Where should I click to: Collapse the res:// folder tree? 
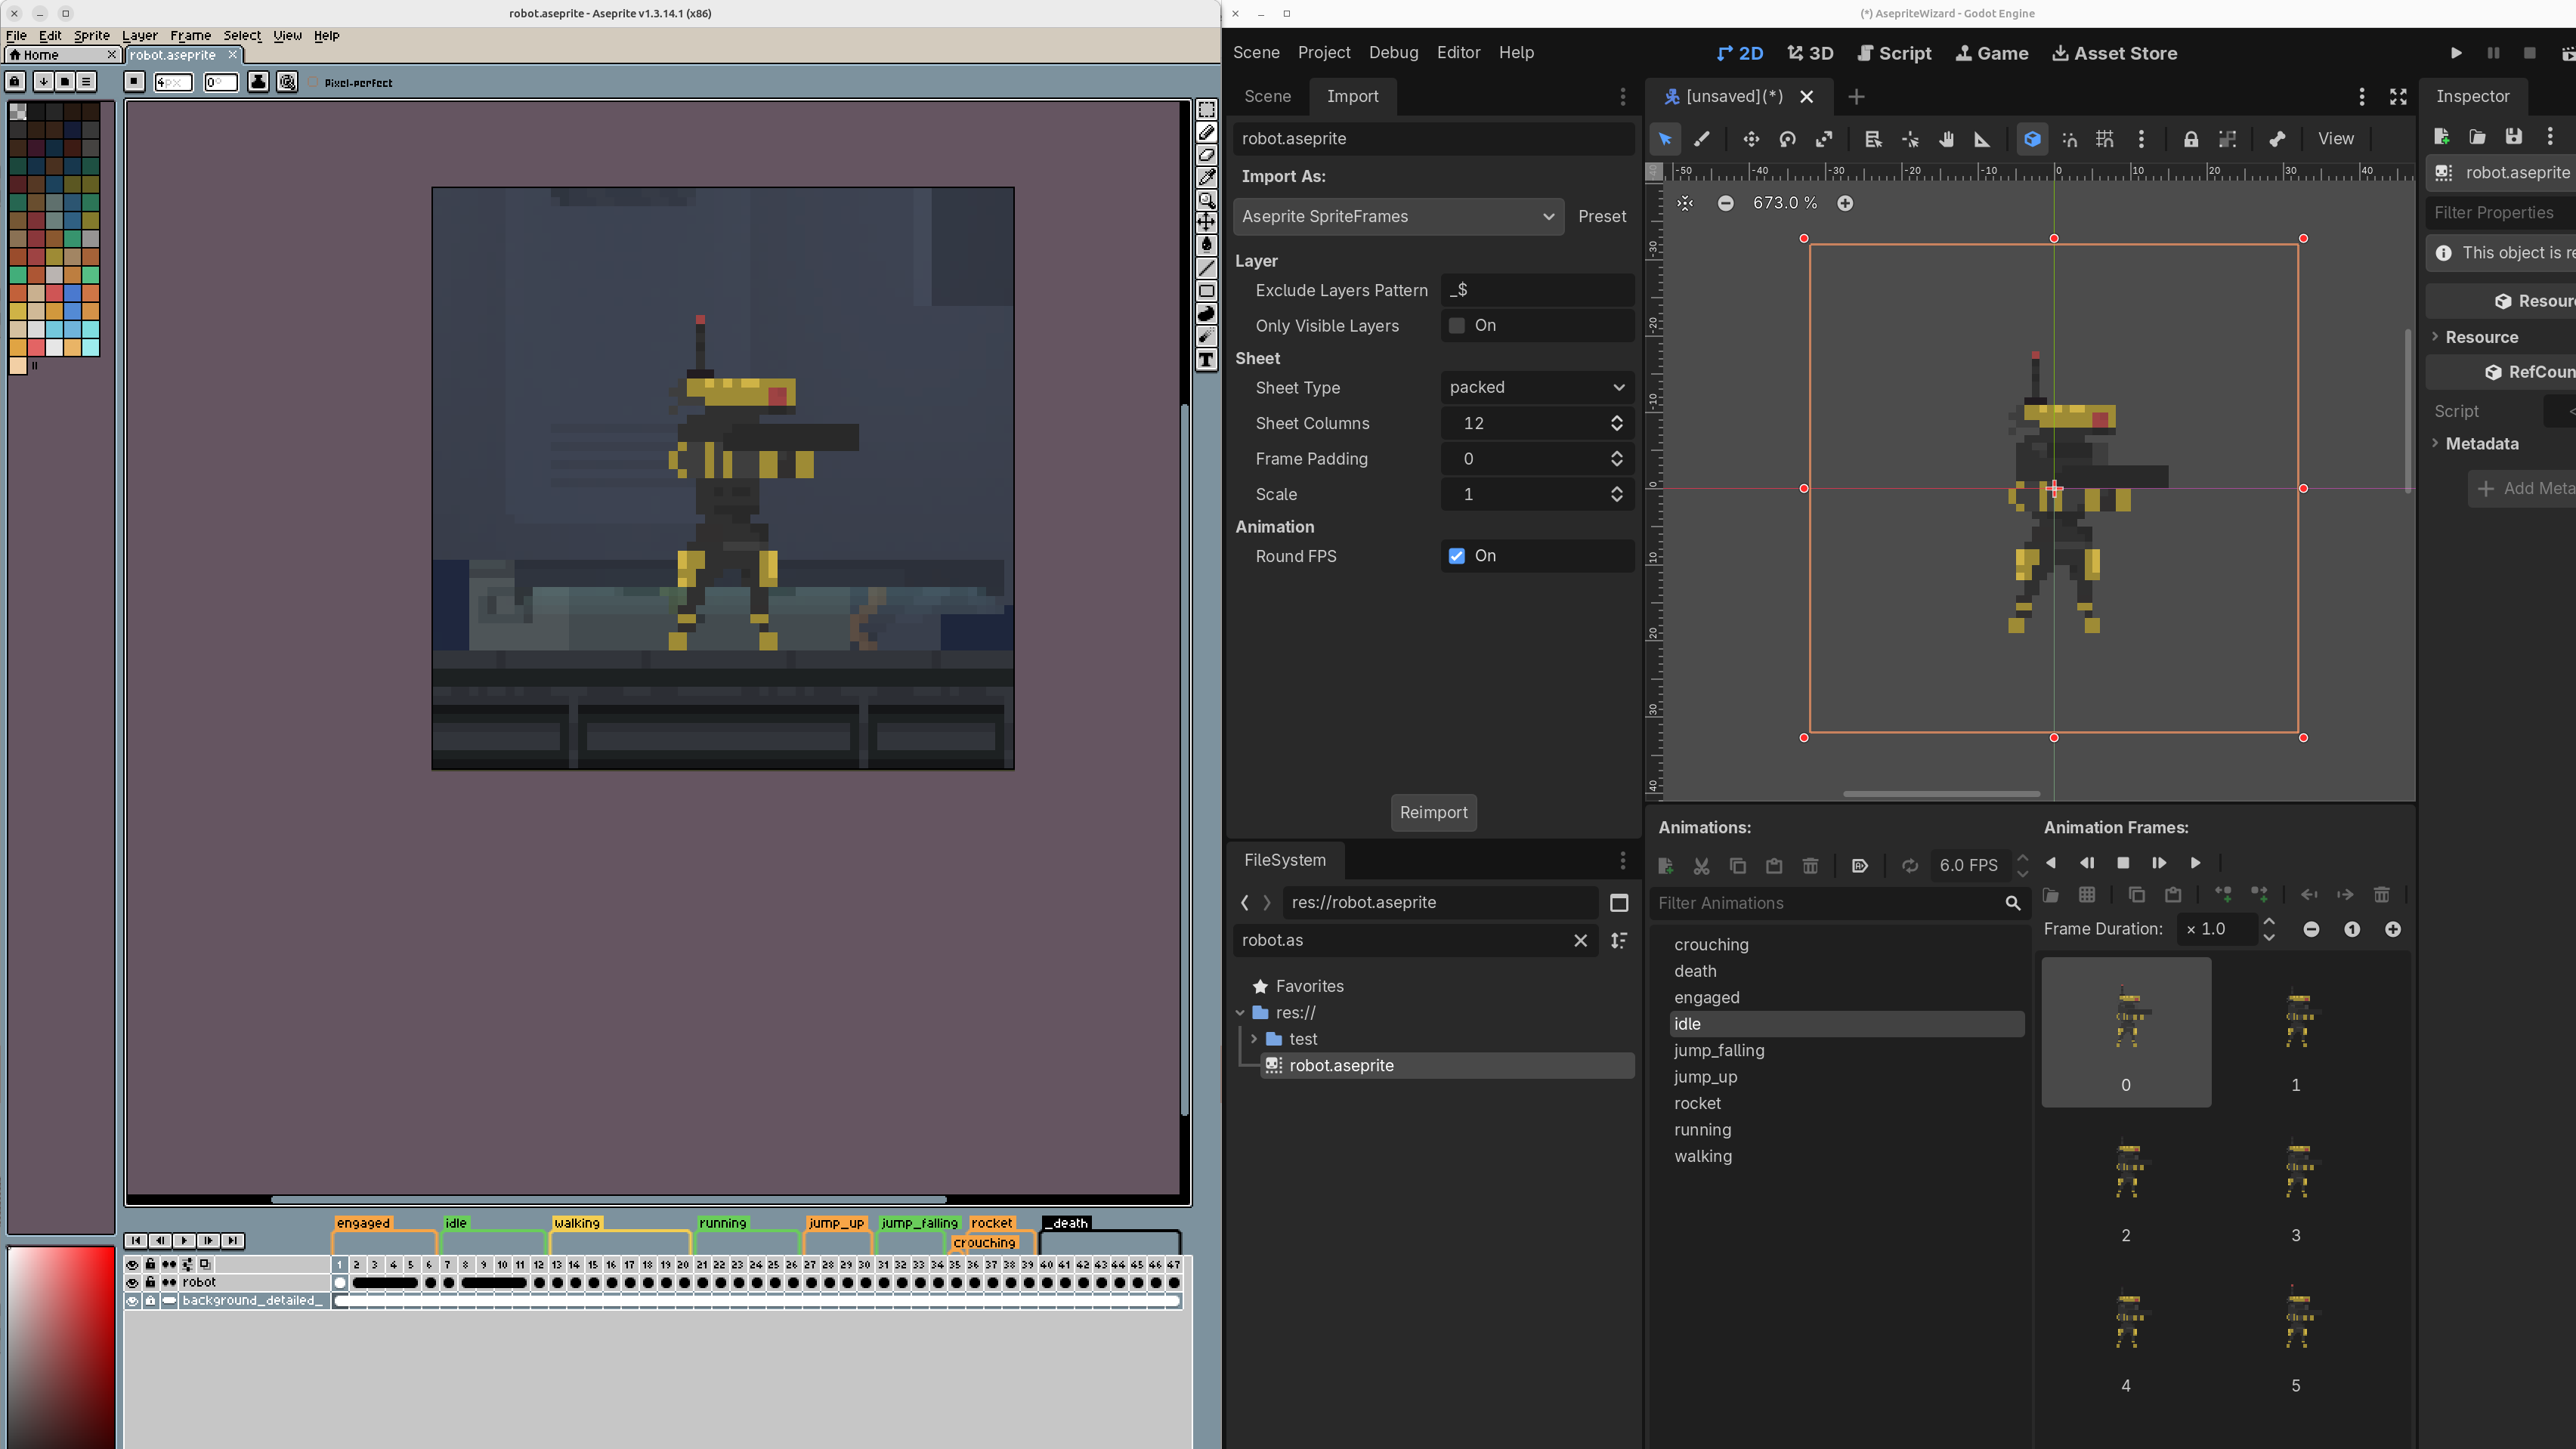pos(1241,1013)
